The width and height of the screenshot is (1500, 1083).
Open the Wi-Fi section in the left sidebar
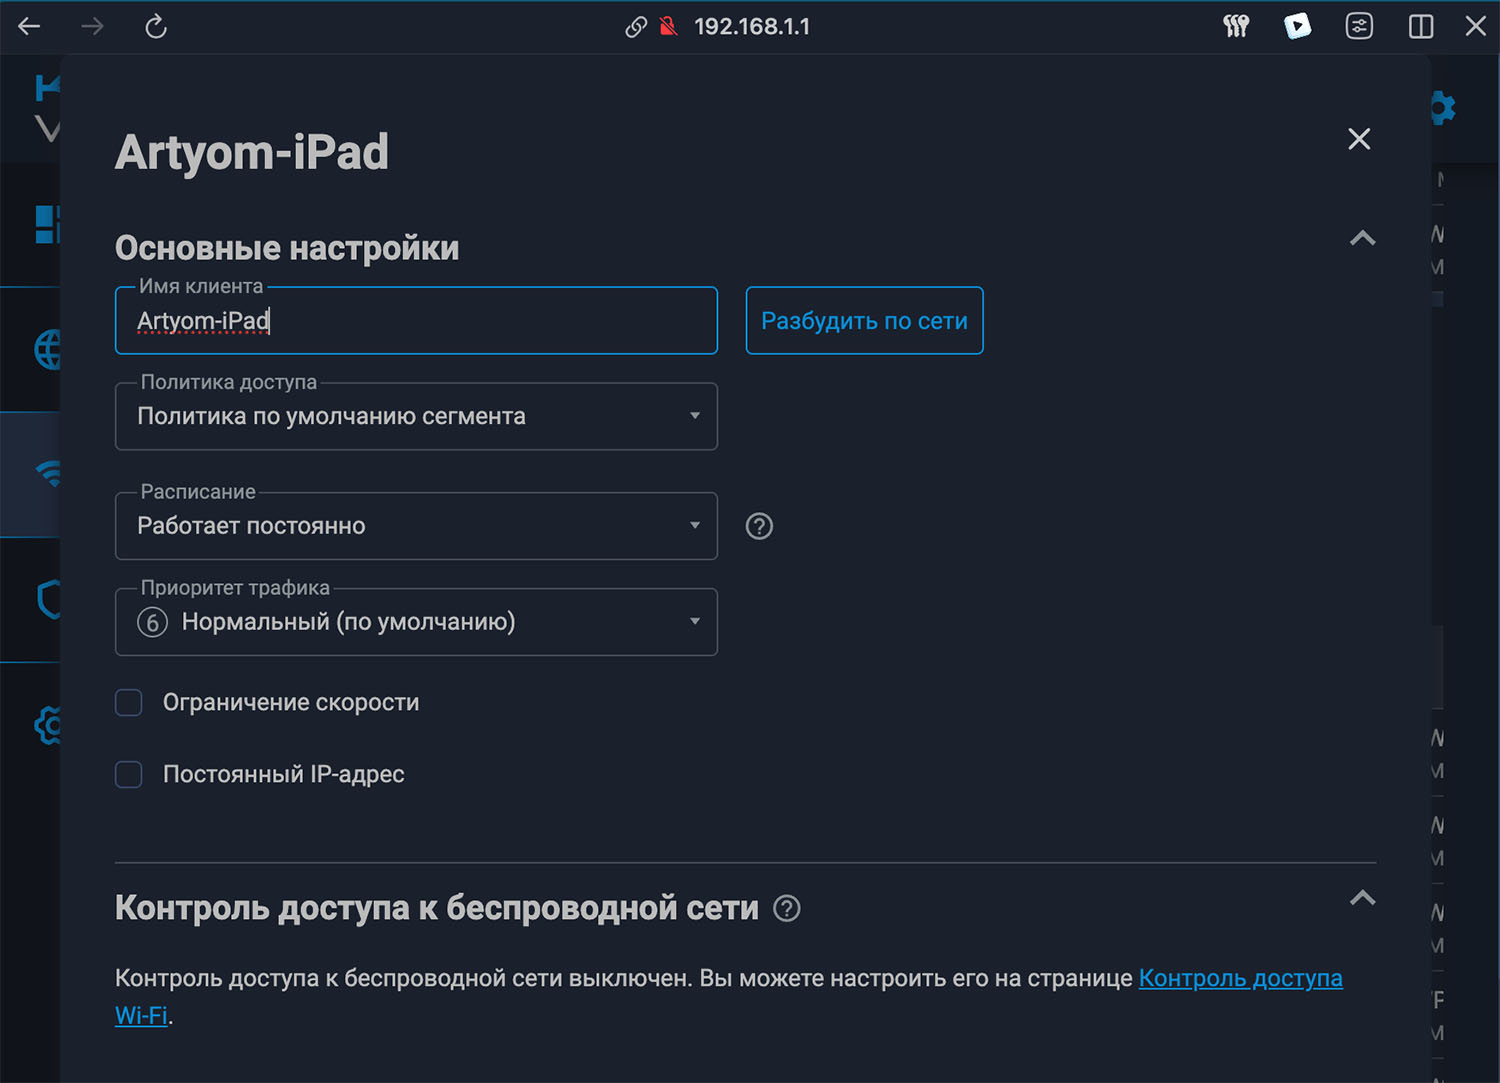(x=48, y=473)
